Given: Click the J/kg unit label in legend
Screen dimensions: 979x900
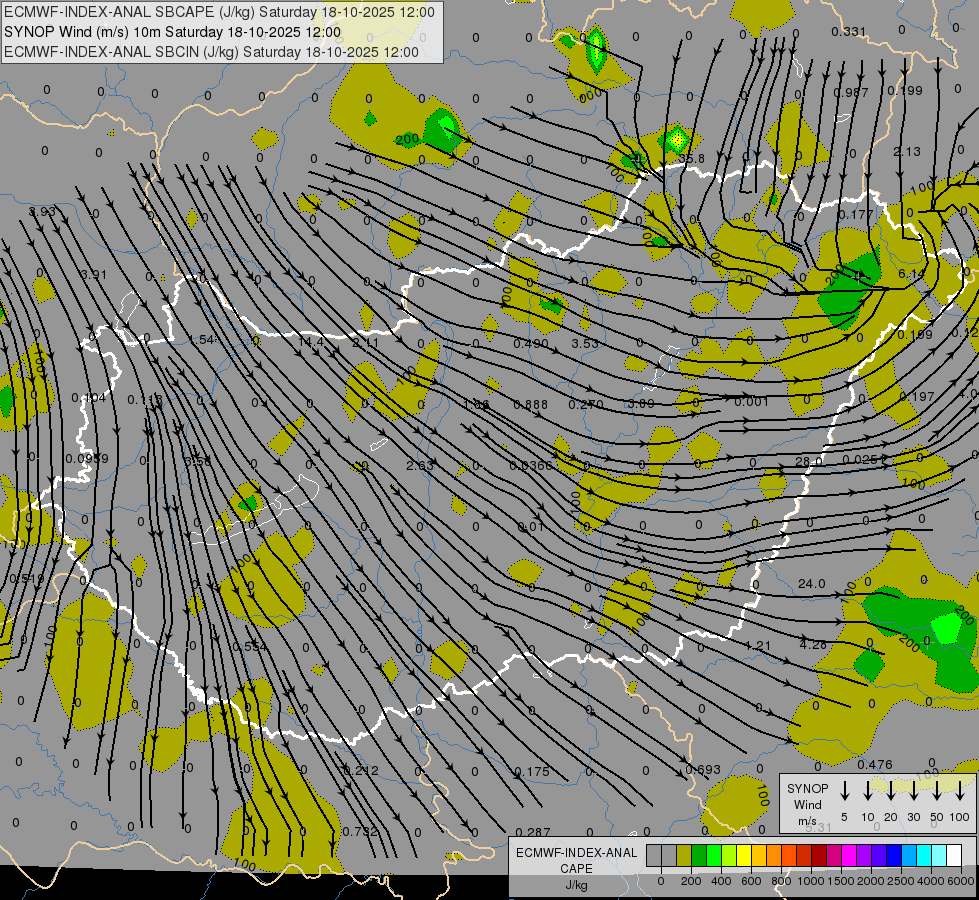Looking at the screenshot, I should (576, 885).
